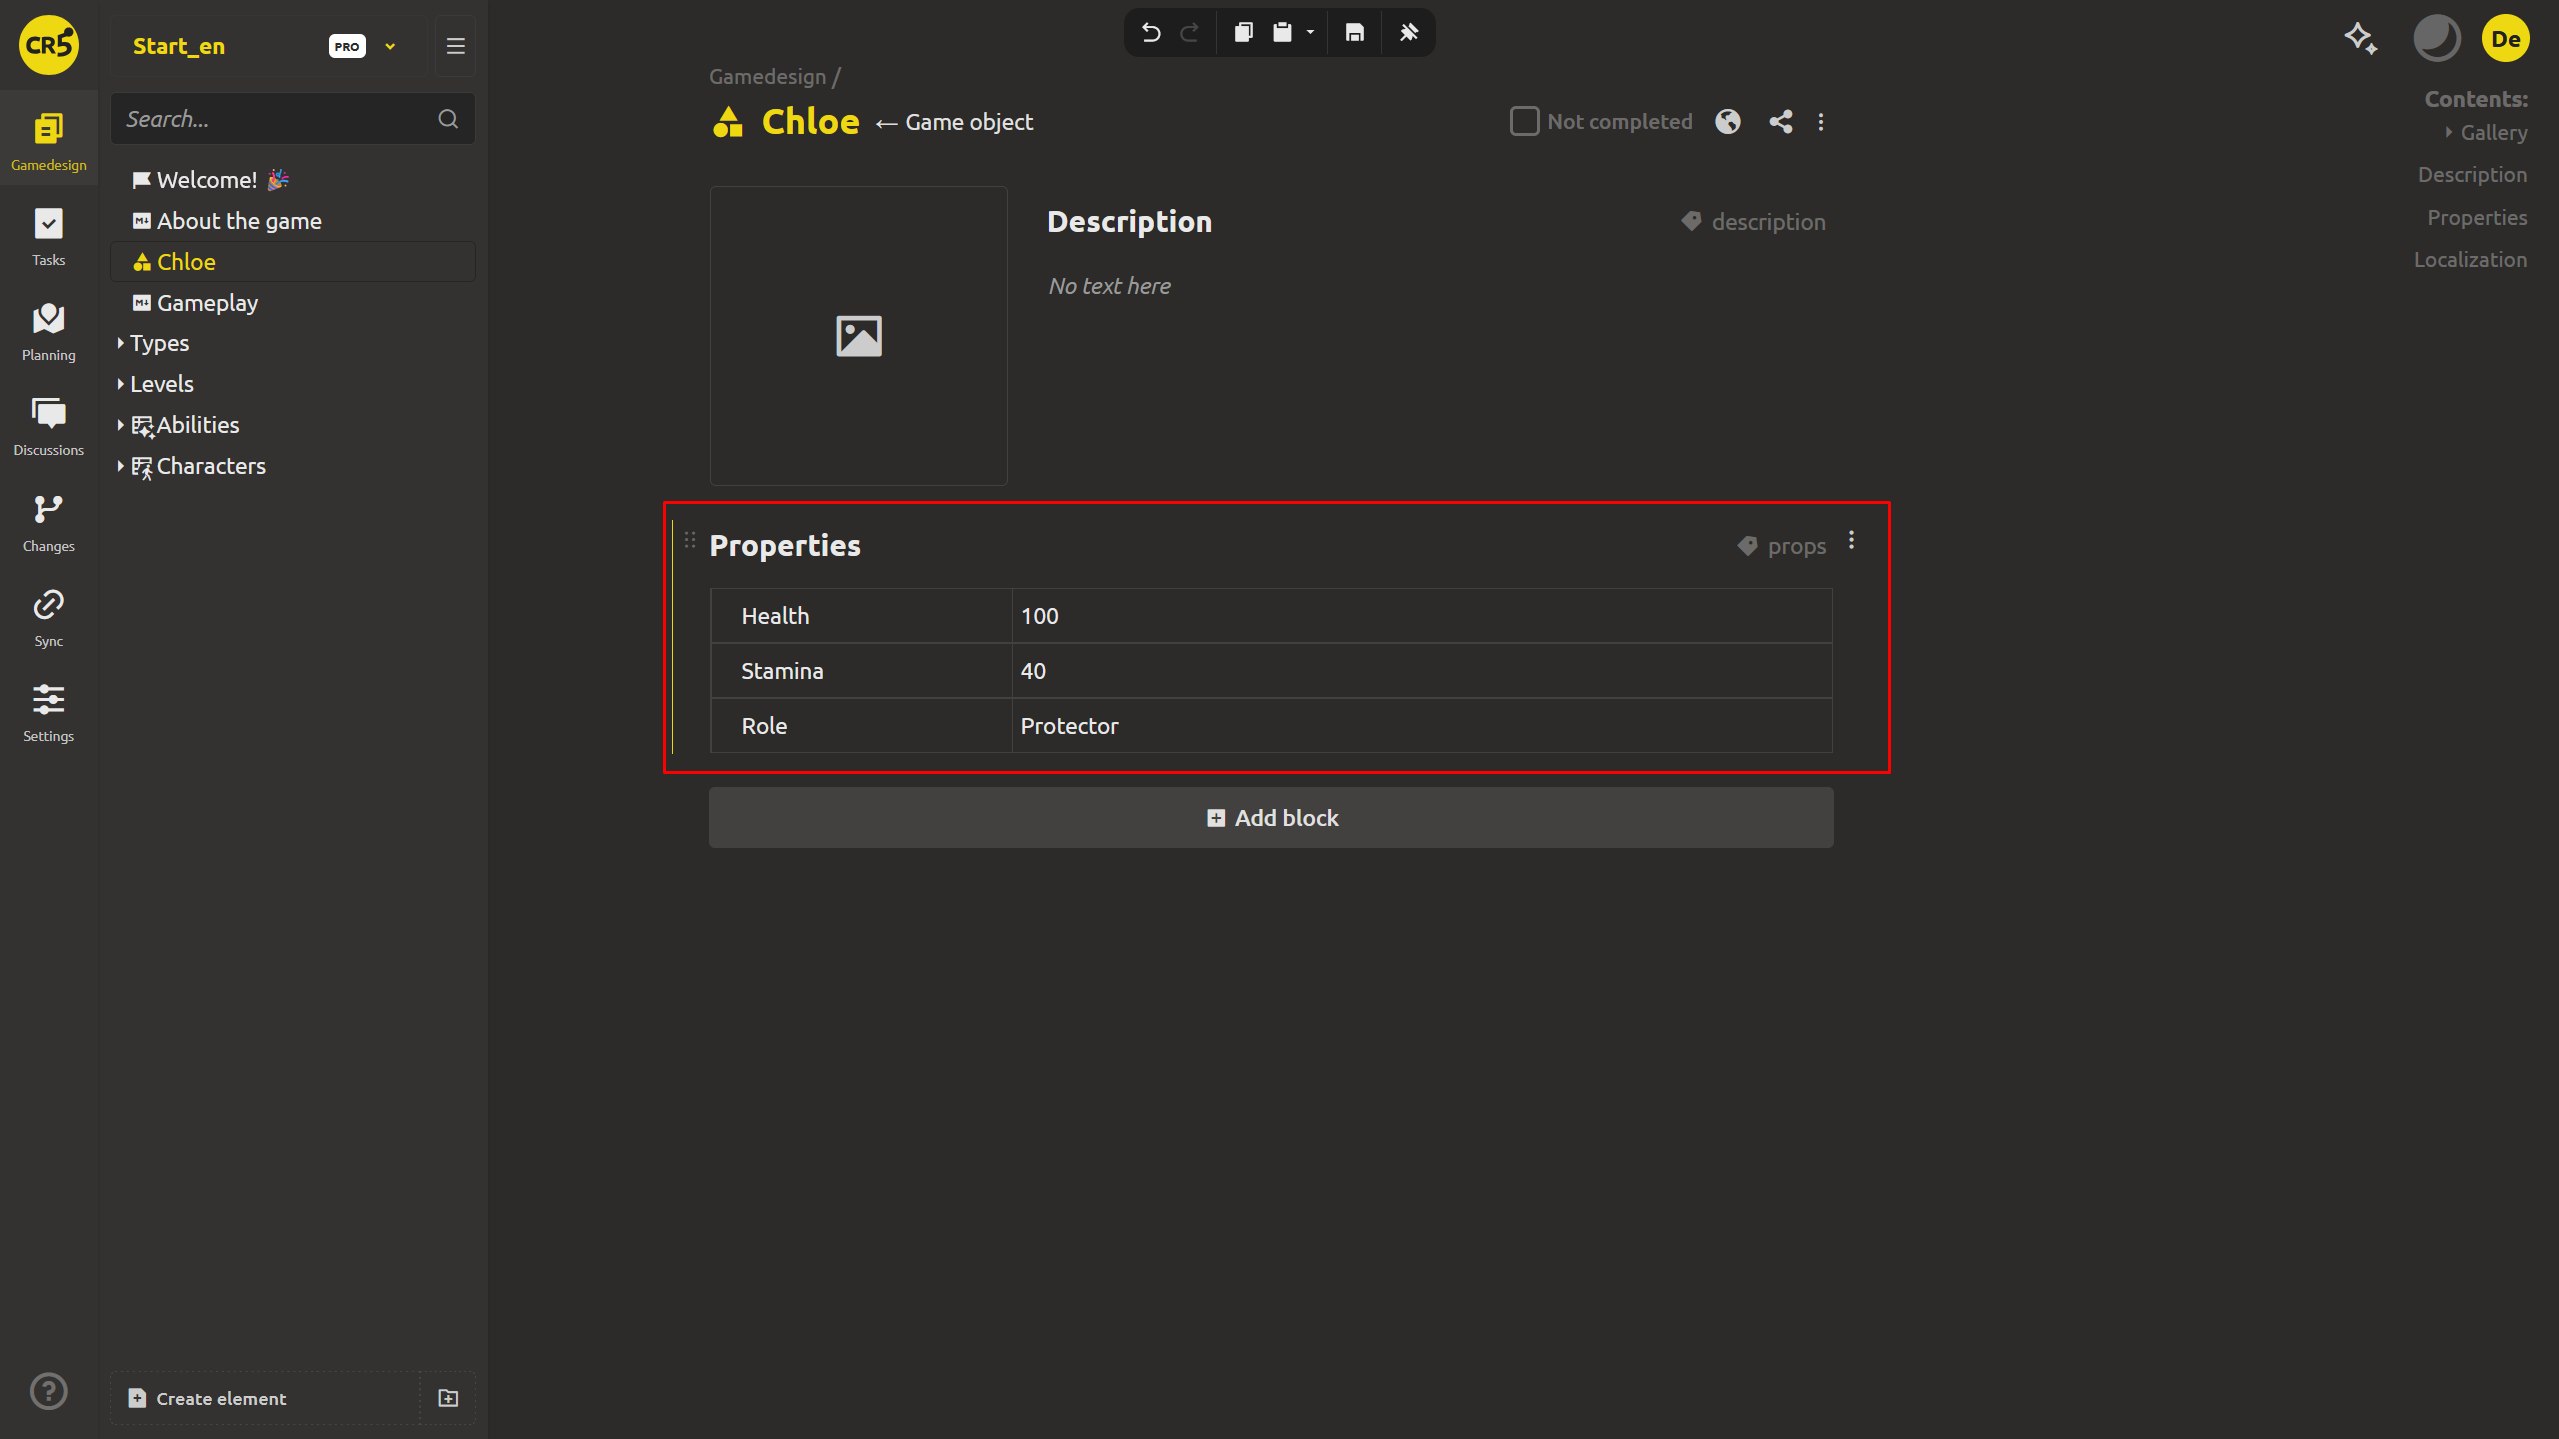Expand the Levels tree node
2559x1439 pixels.
(x=120, y=384)
